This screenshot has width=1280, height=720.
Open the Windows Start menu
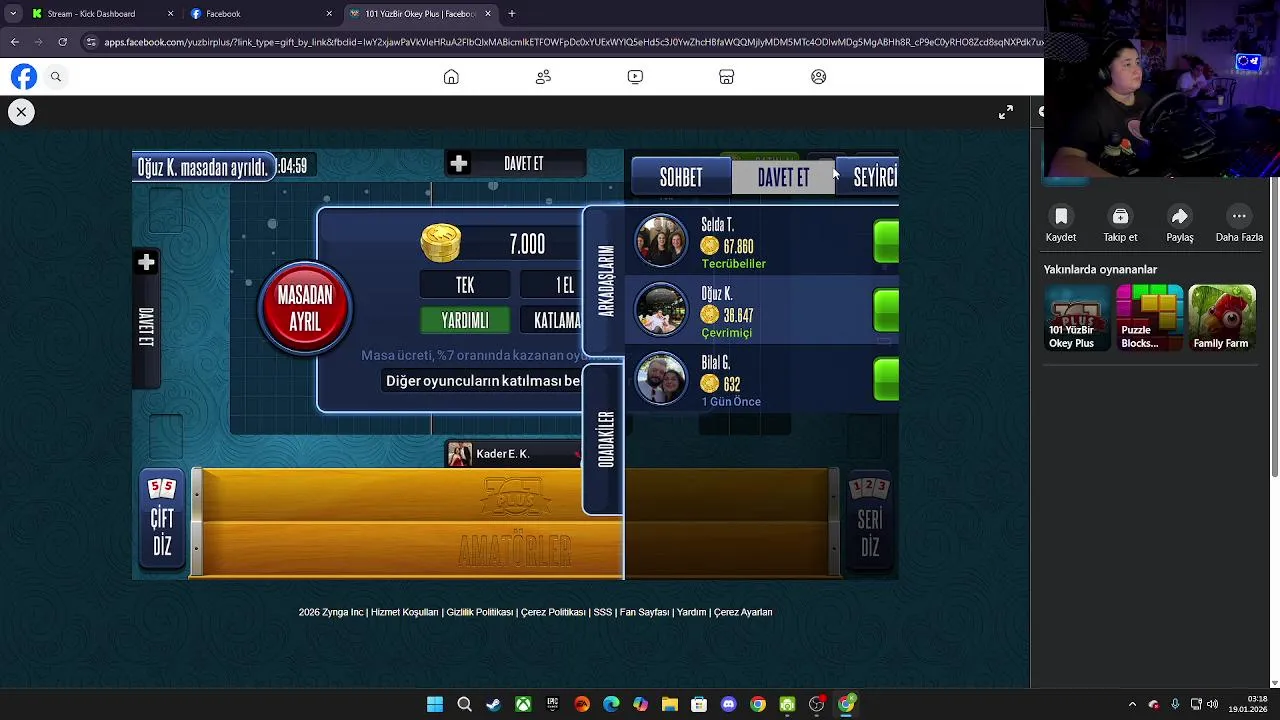tap(435, 704)
